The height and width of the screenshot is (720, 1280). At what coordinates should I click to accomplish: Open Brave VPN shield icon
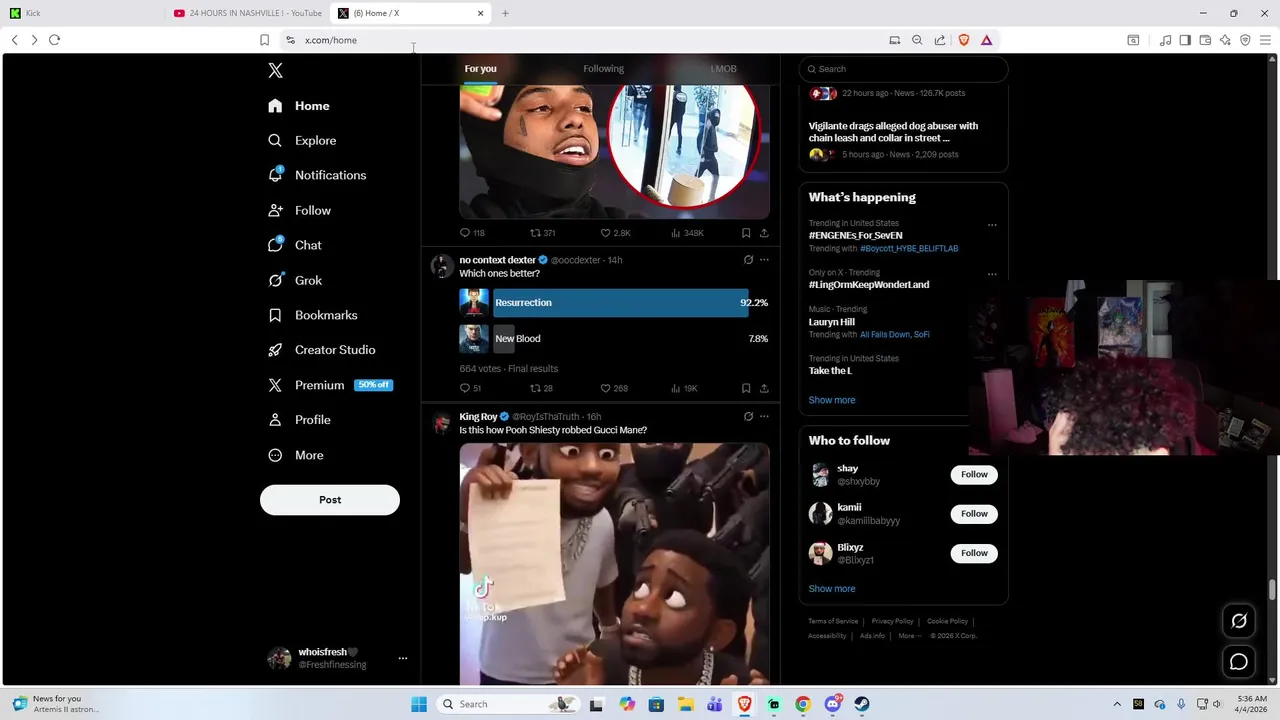(1245, 40)
